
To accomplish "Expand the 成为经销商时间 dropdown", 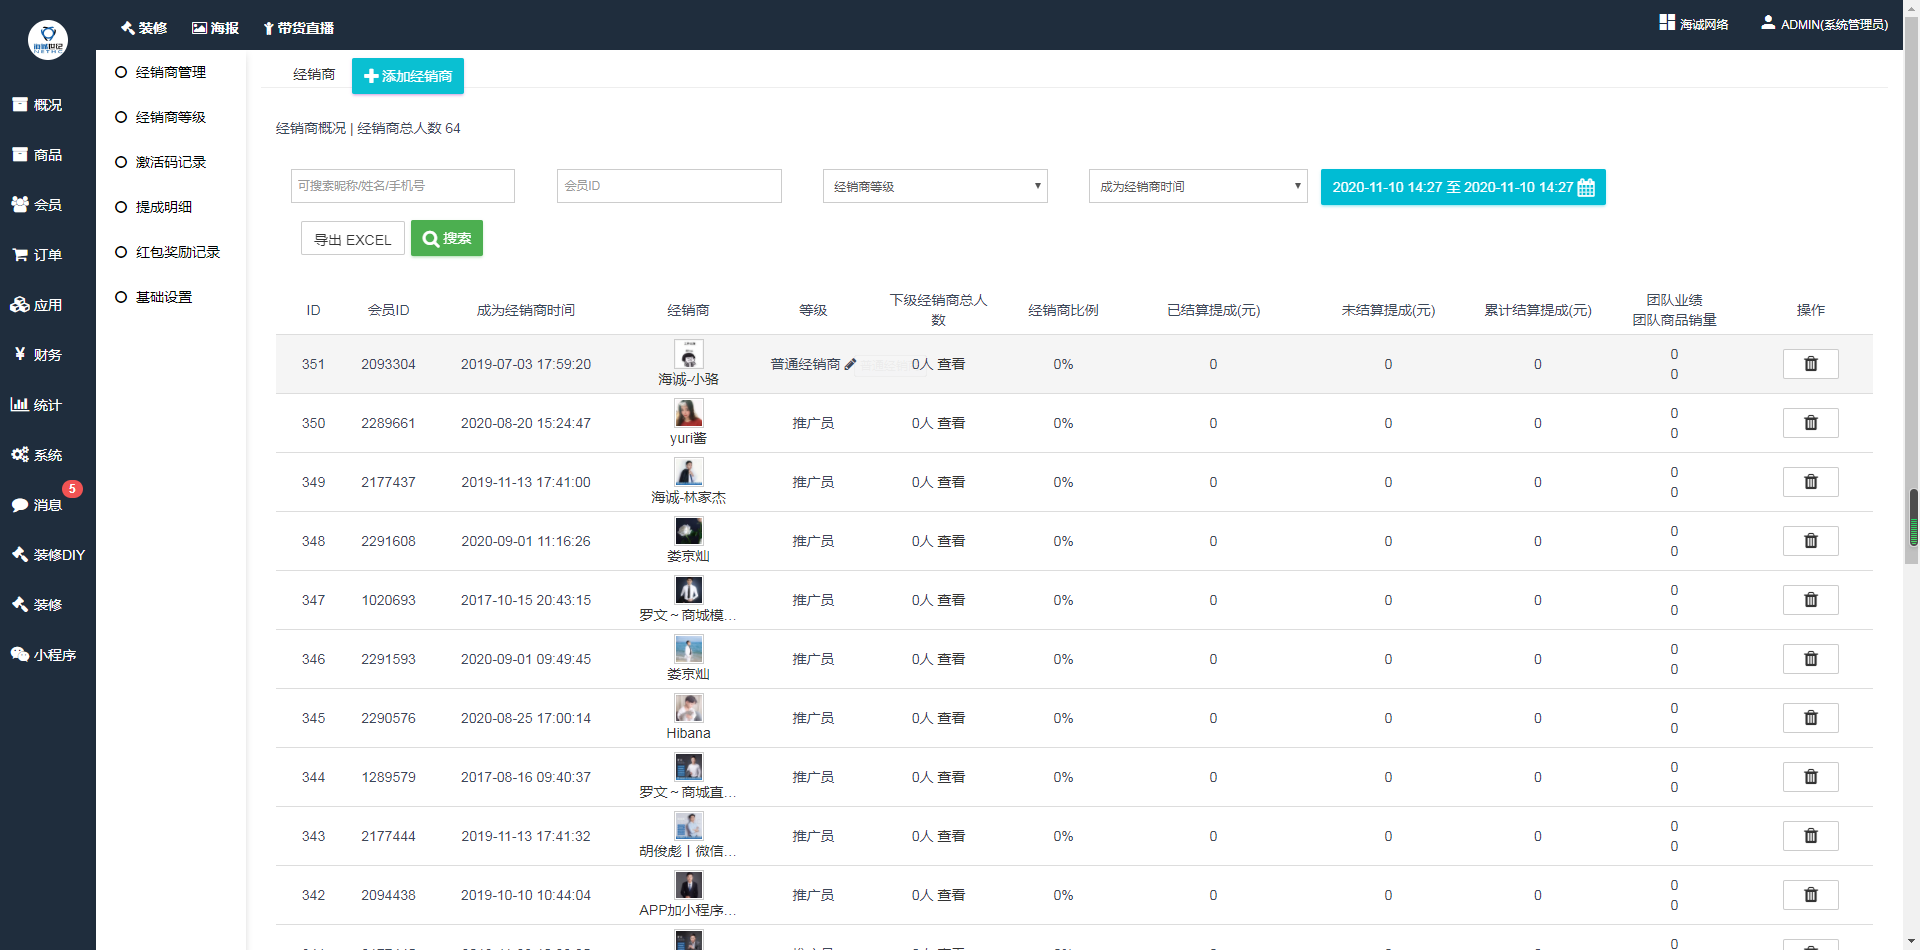I will click(x=1197, y=186).
